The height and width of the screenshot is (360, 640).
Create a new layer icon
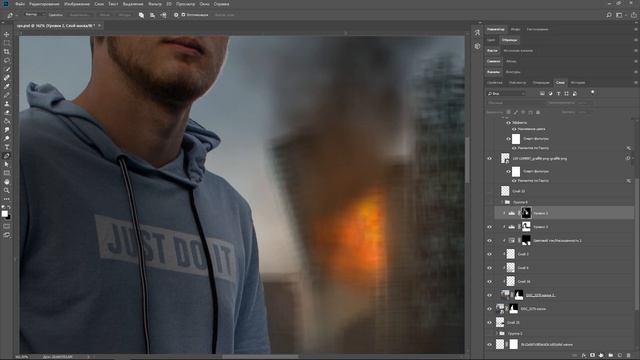pos(620,356)
